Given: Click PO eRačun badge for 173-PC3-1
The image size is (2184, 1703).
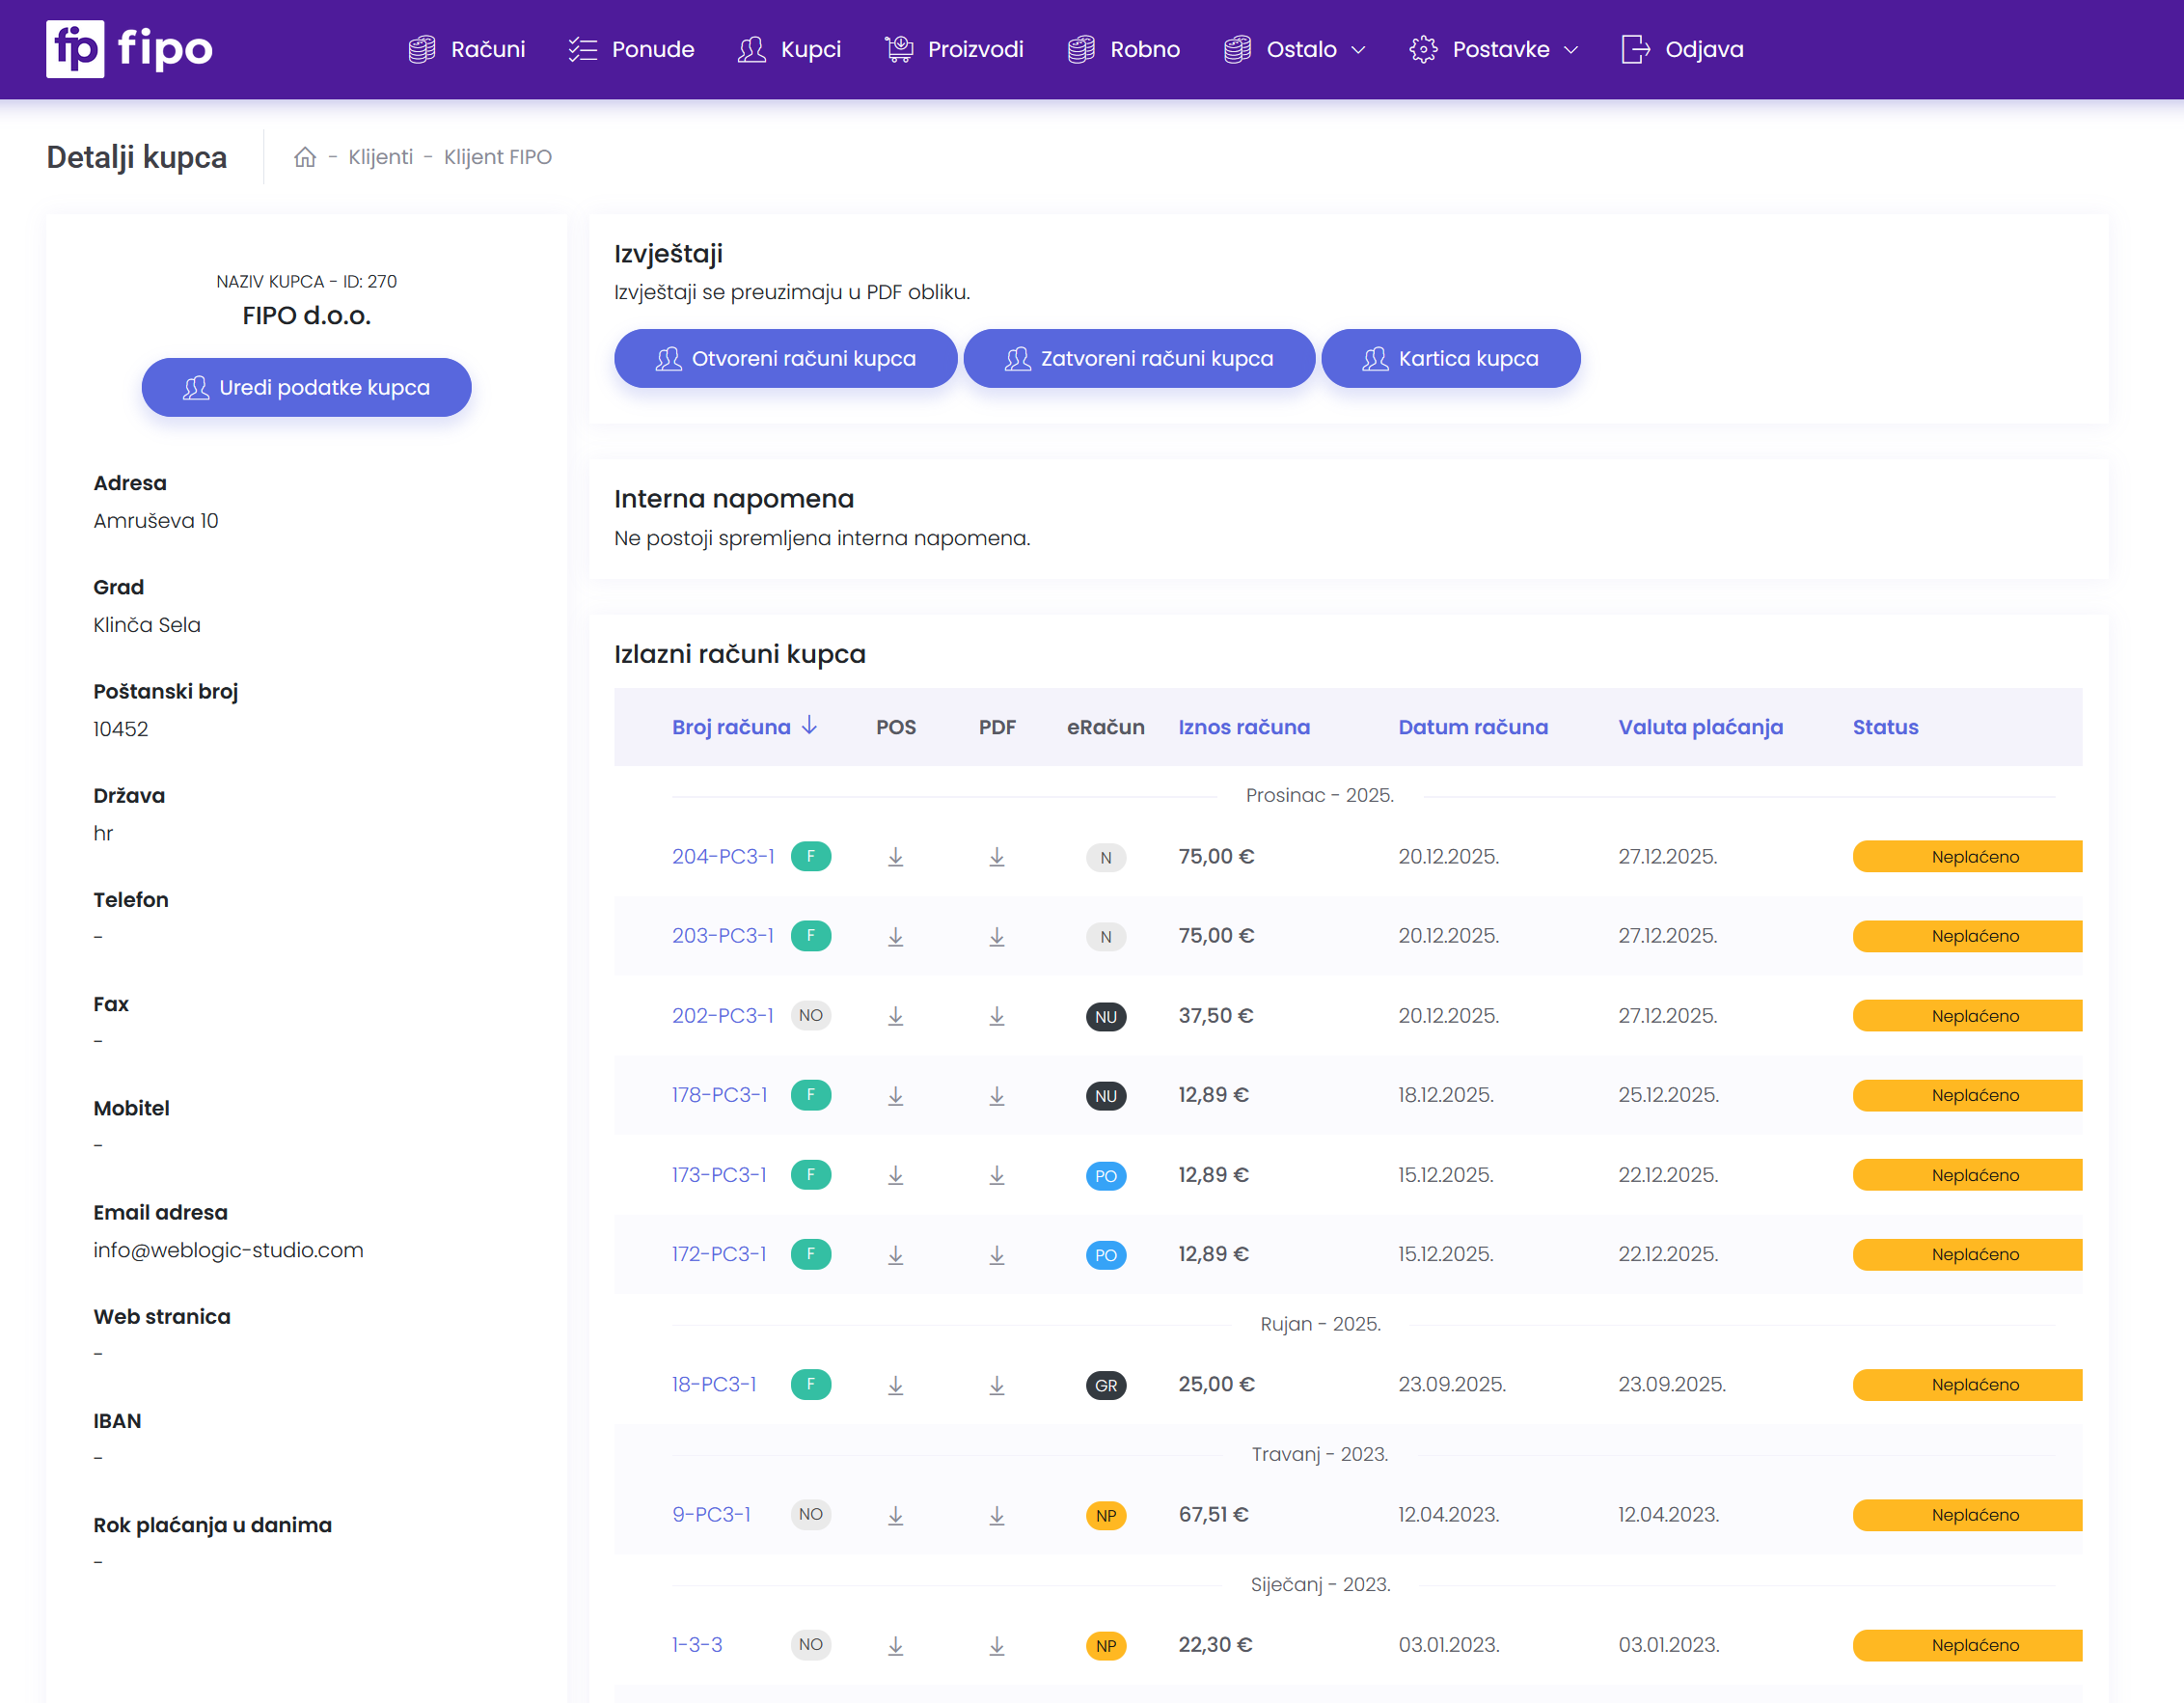Looking at the screenshot, I should (x=1105, y=1175).
